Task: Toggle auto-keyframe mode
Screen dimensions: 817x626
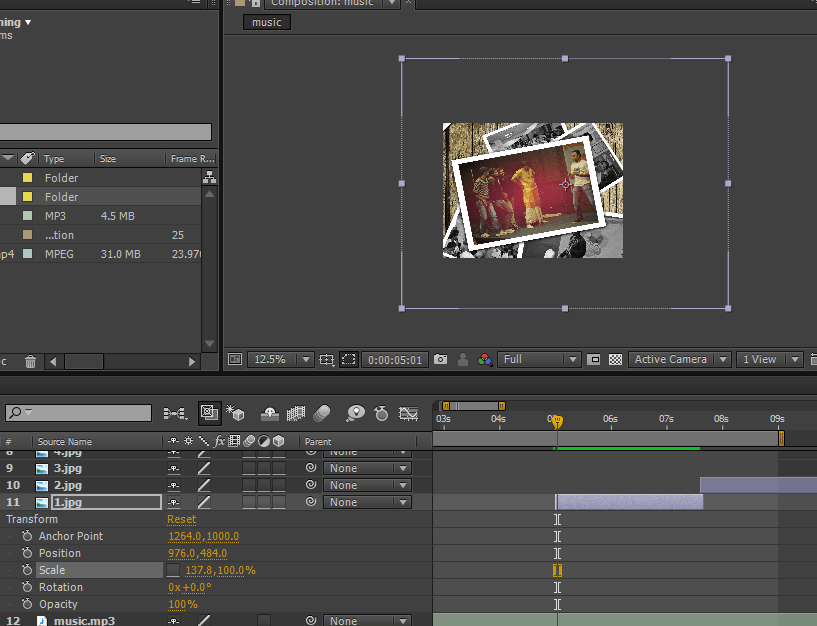Action: (381, 413)
